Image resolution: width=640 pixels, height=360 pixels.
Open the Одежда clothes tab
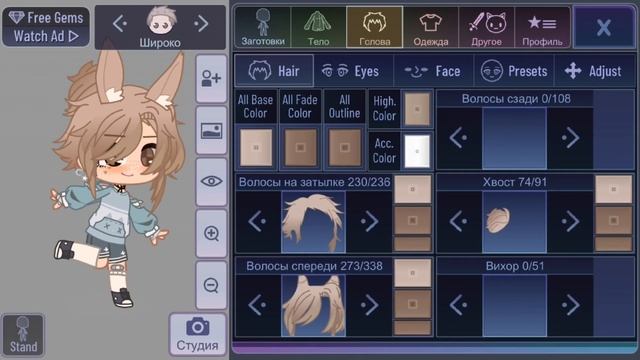431,27
